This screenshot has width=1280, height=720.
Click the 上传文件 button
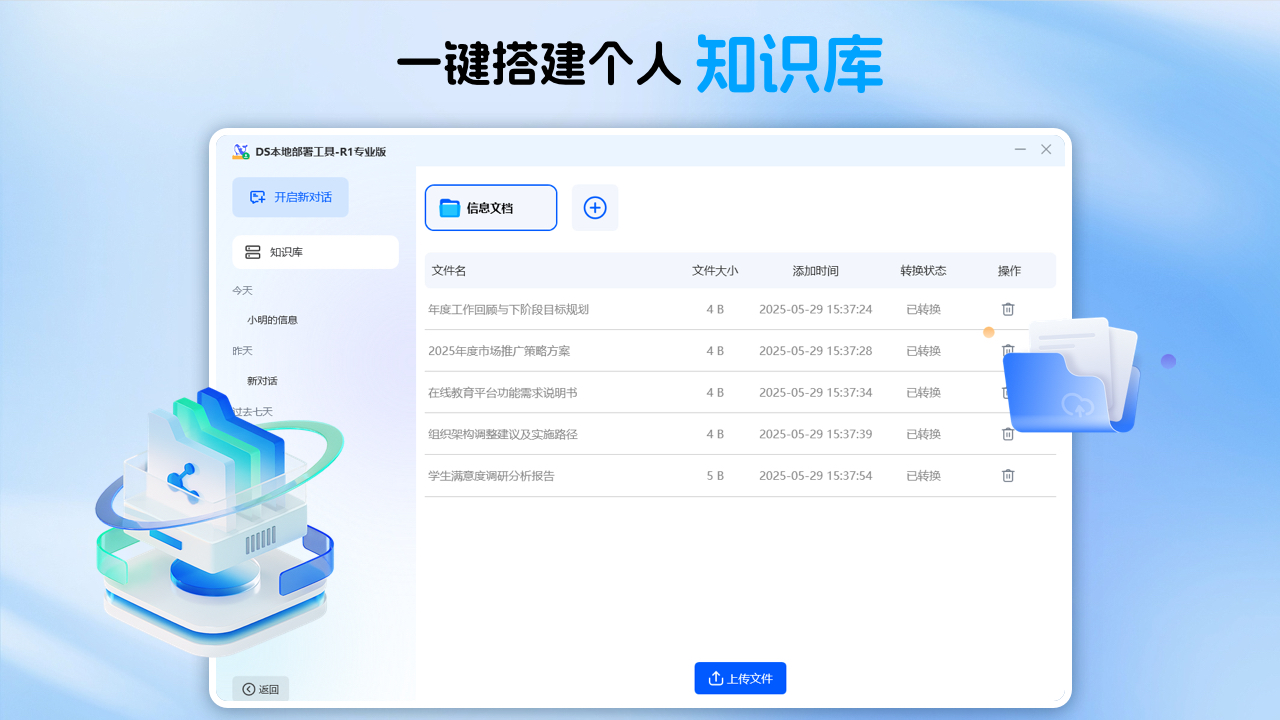tap(740, 678)
